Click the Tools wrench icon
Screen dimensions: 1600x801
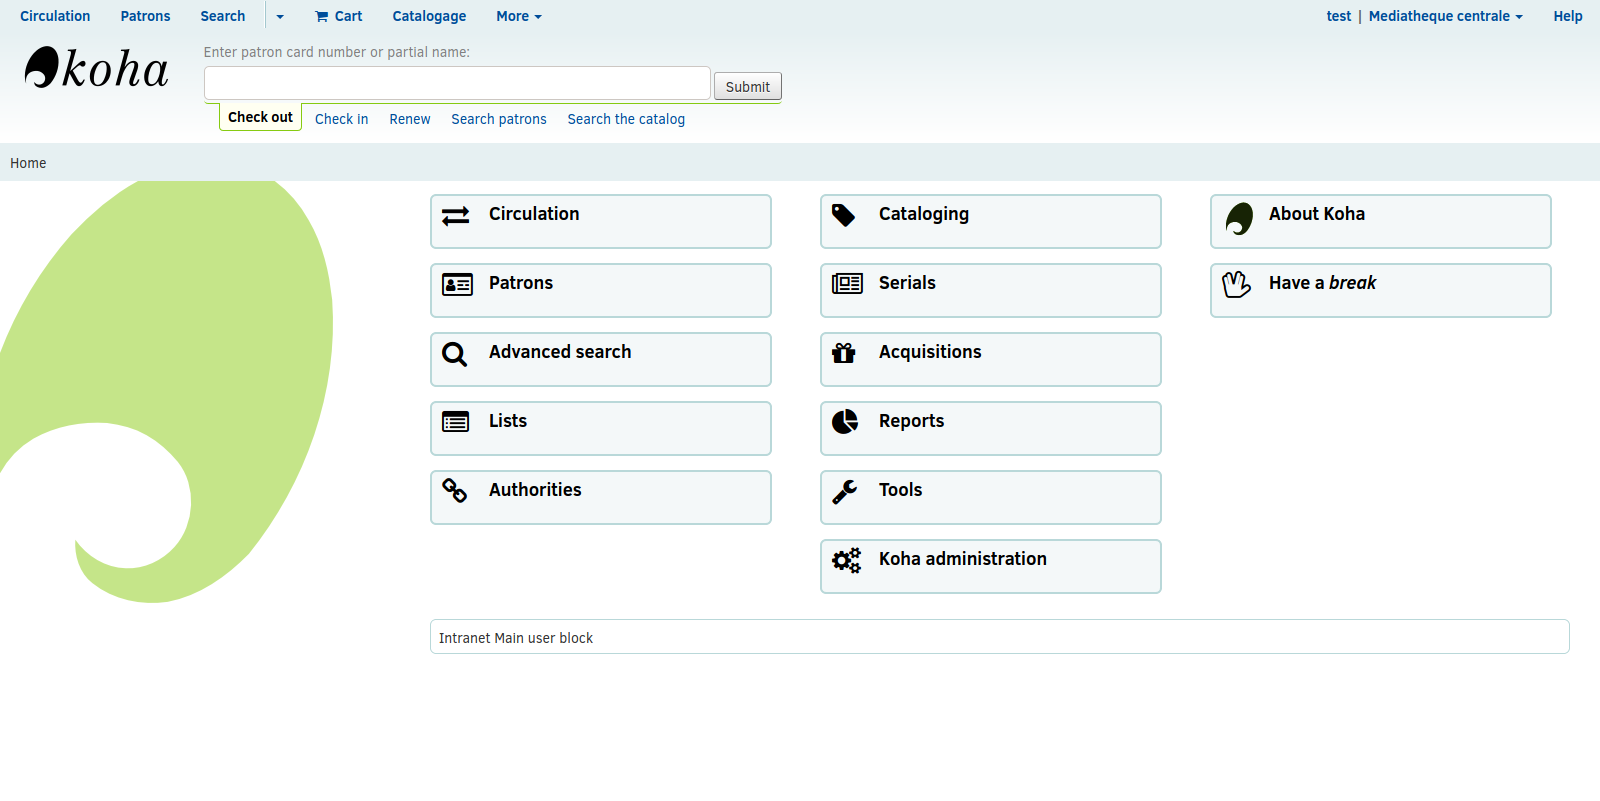pyautogui.click(x=845, y=491)
